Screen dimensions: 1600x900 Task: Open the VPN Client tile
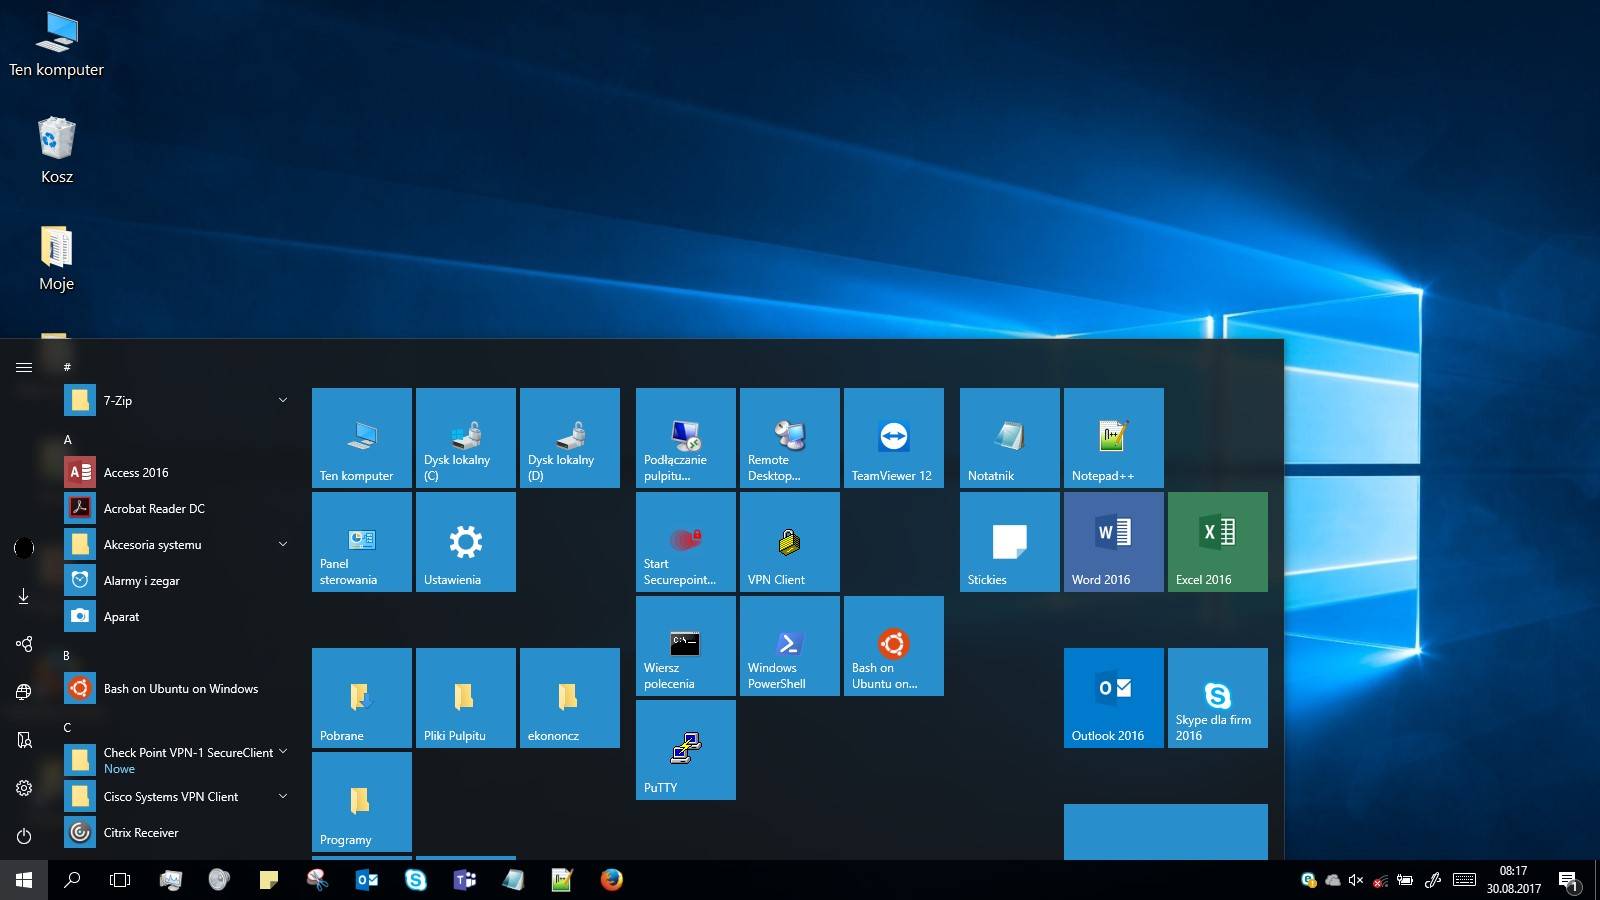point(790,542)
